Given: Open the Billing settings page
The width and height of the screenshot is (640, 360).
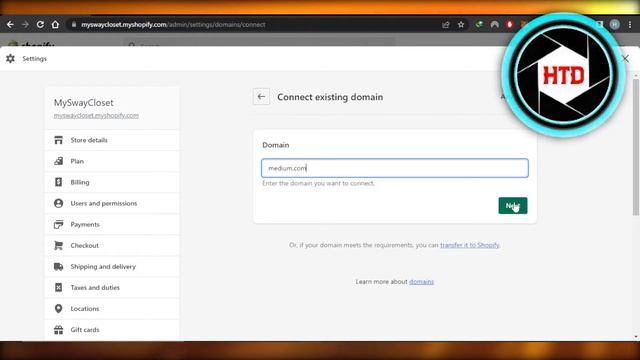Looking at the screenshot, I should point(112,182).
